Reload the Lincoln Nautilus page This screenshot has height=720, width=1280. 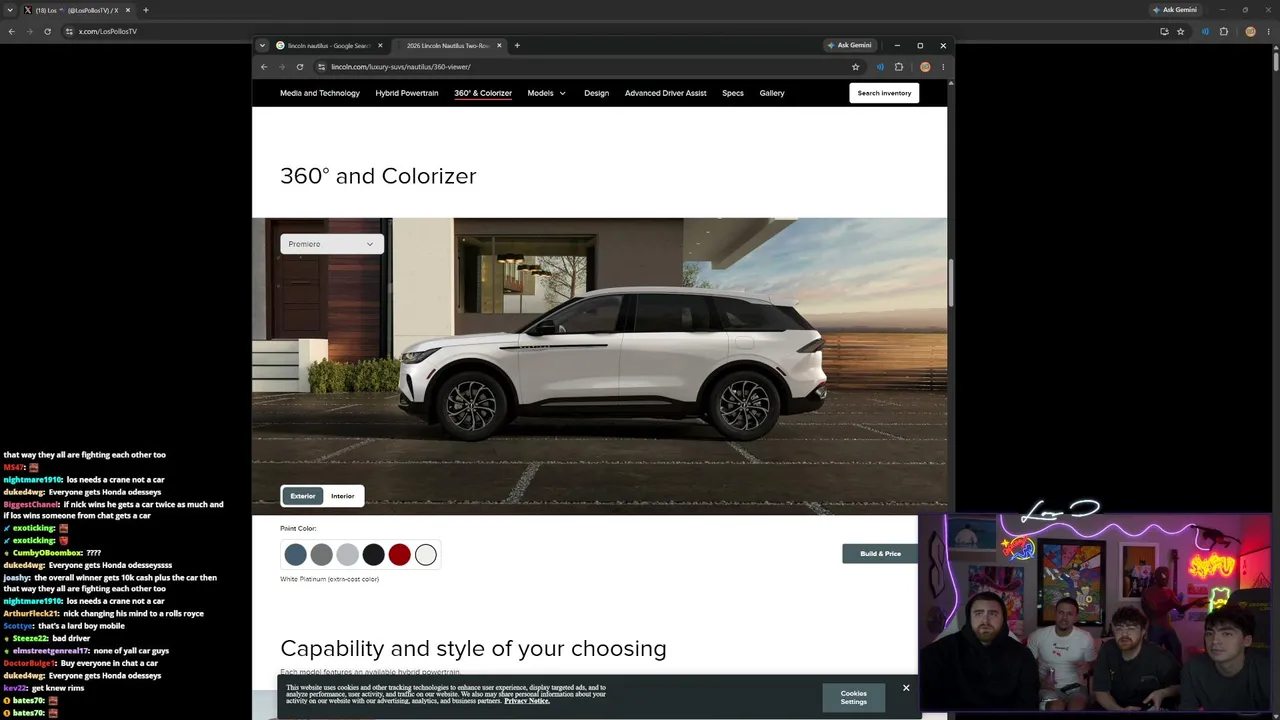(x=300, y=67)
